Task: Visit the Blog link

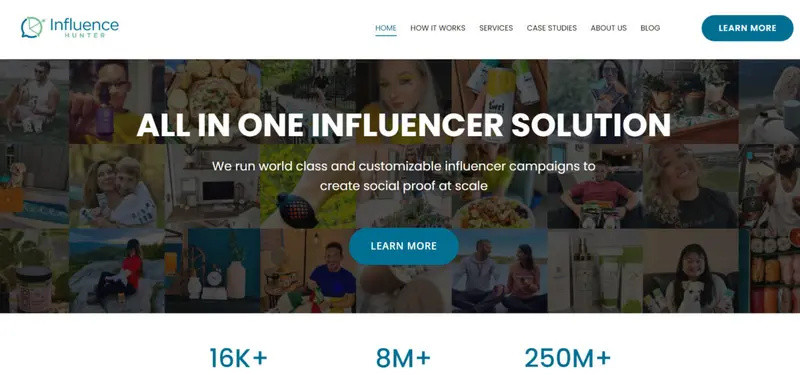Action: pyautogui.click(x=650, y=28)
